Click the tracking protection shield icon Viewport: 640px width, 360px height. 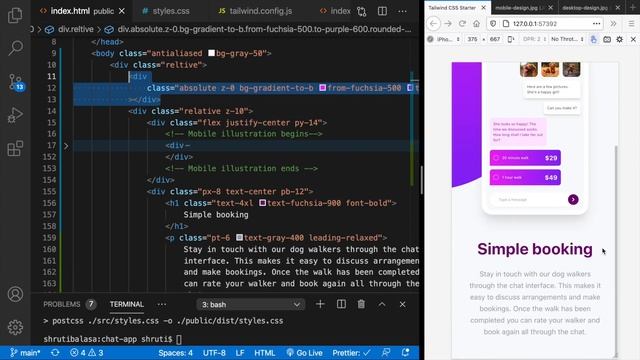click(493, 24)
